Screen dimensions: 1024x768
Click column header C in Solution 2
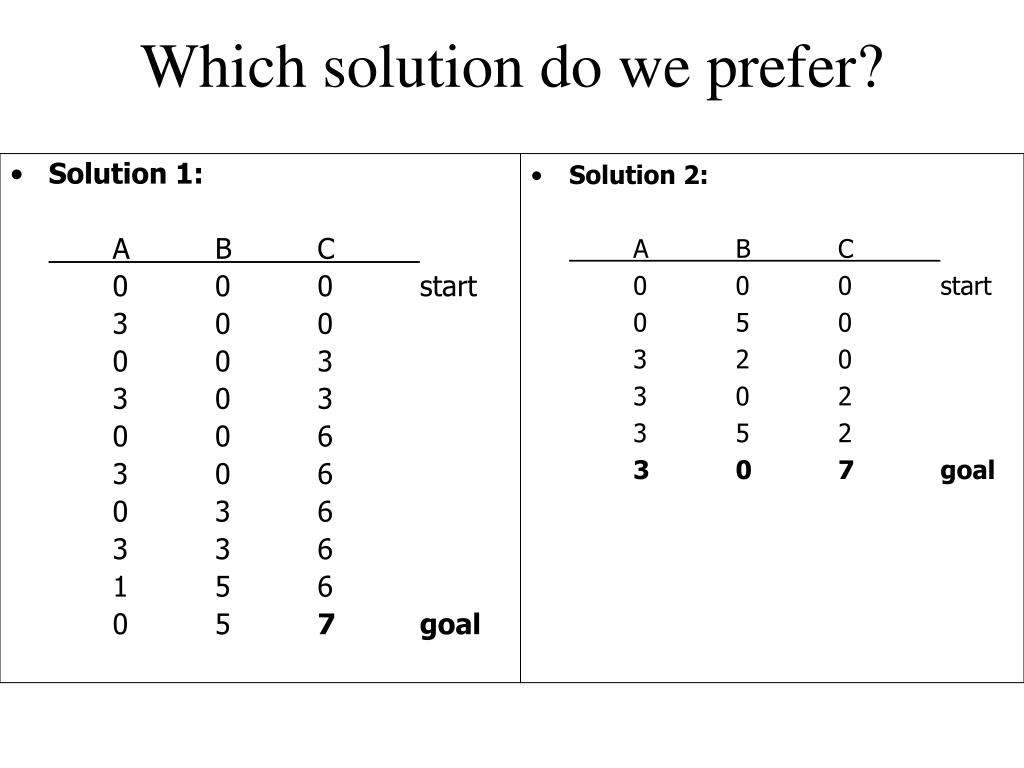click(x=846, y=249)
